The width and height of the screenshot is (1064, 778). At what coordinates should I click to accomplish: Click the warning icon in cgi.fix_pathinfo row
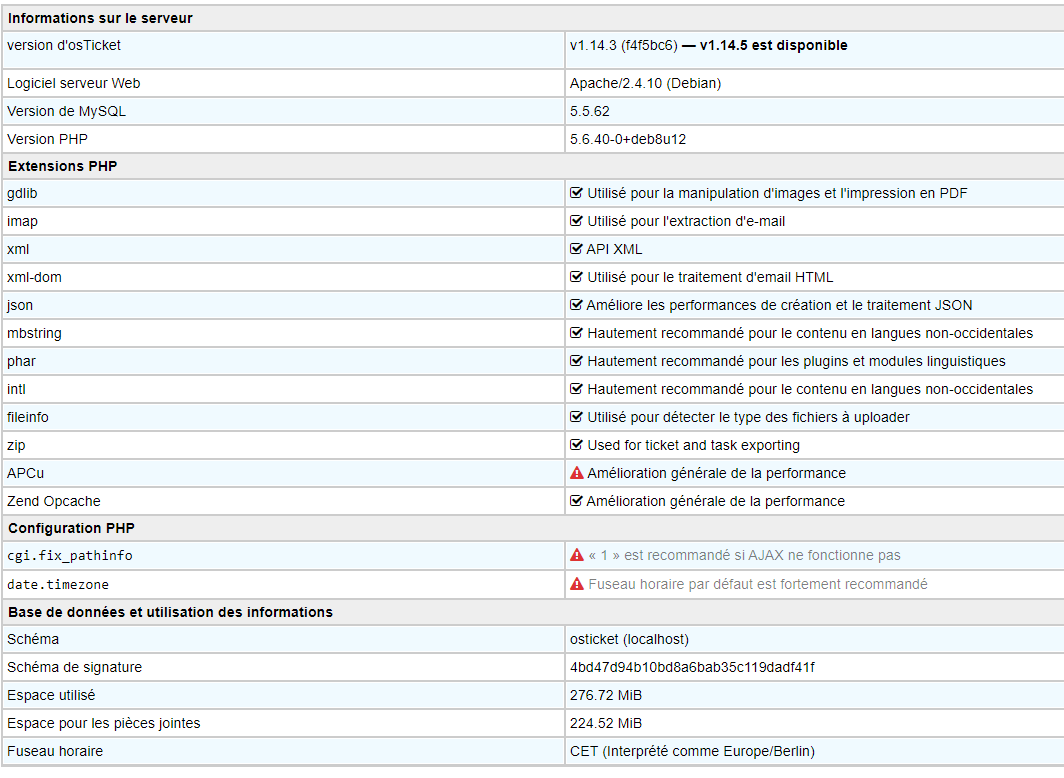(x=577, y=555)
